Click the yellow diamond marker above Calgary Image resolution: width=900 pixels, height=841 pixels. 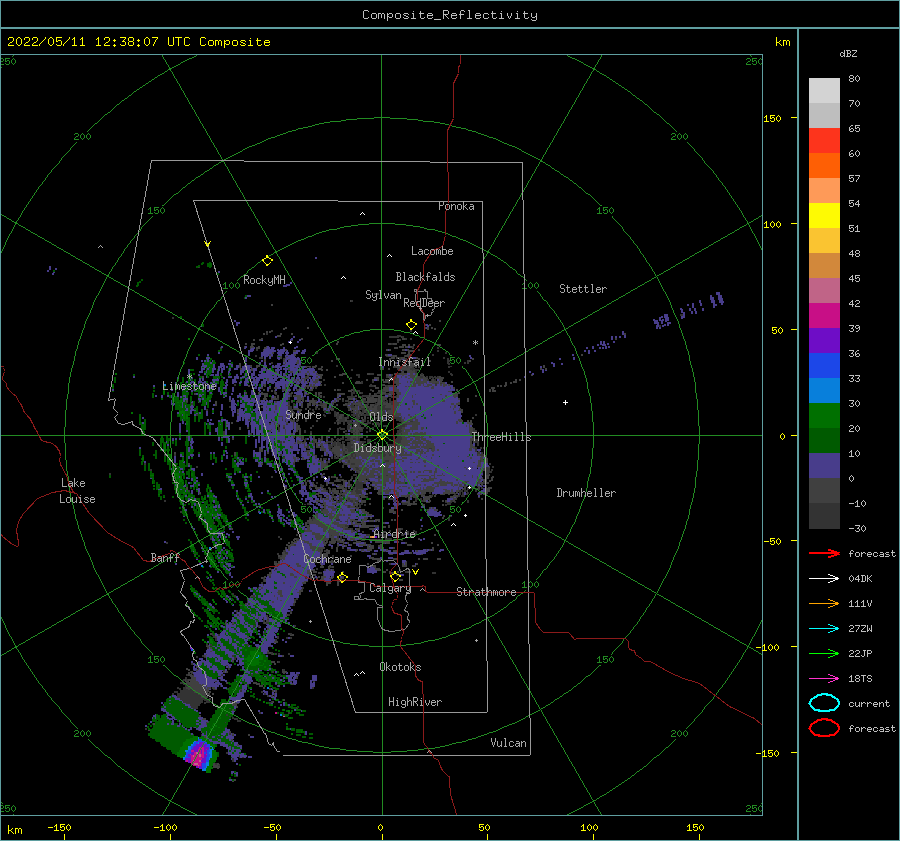[395, 576]
